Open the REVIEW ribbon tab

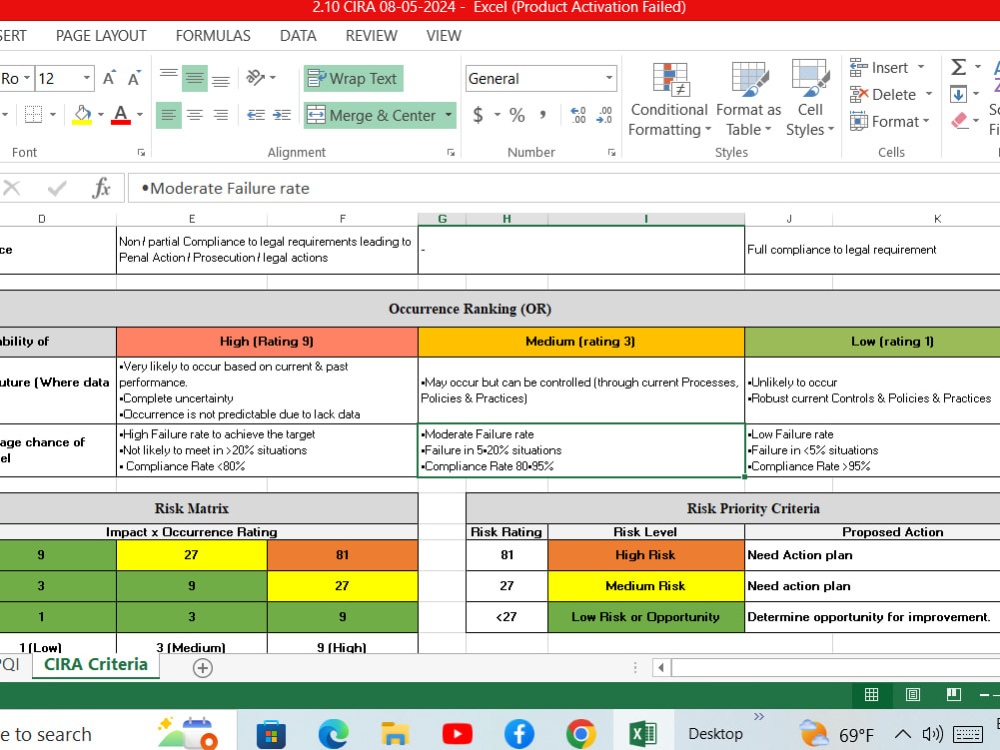371,36
